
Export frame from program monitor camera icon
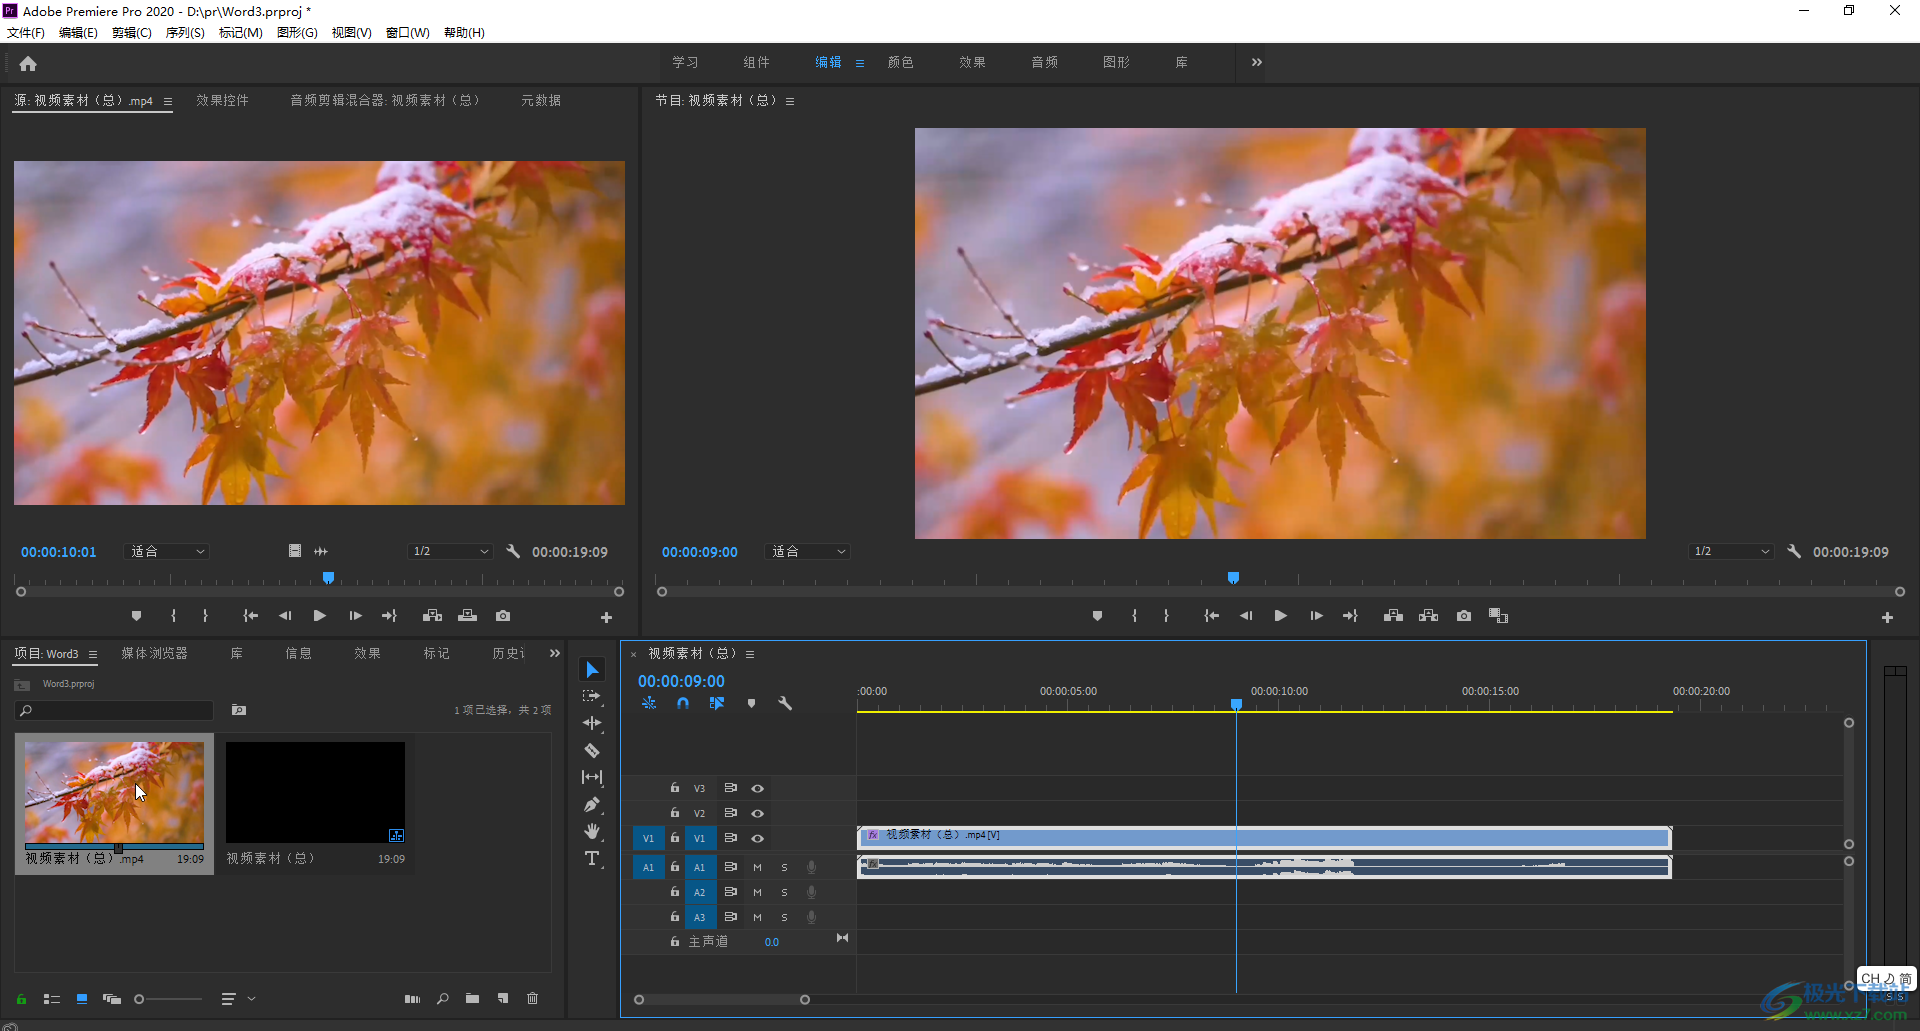pos(1464,616)
